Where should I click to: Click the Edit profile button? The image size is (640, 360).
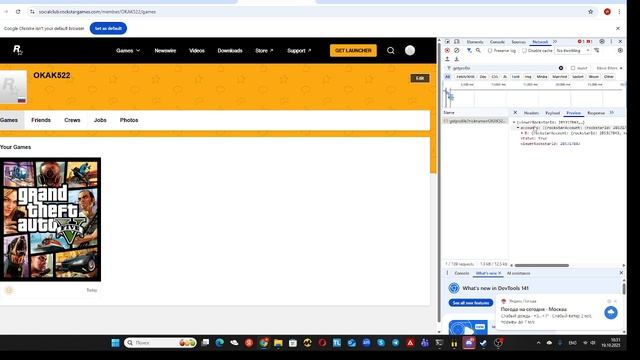(x=420, y=78)
